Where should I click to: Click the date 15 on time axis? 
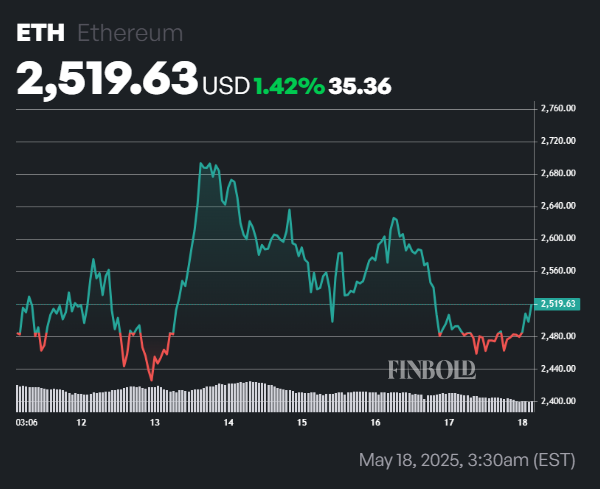[302, 422]
